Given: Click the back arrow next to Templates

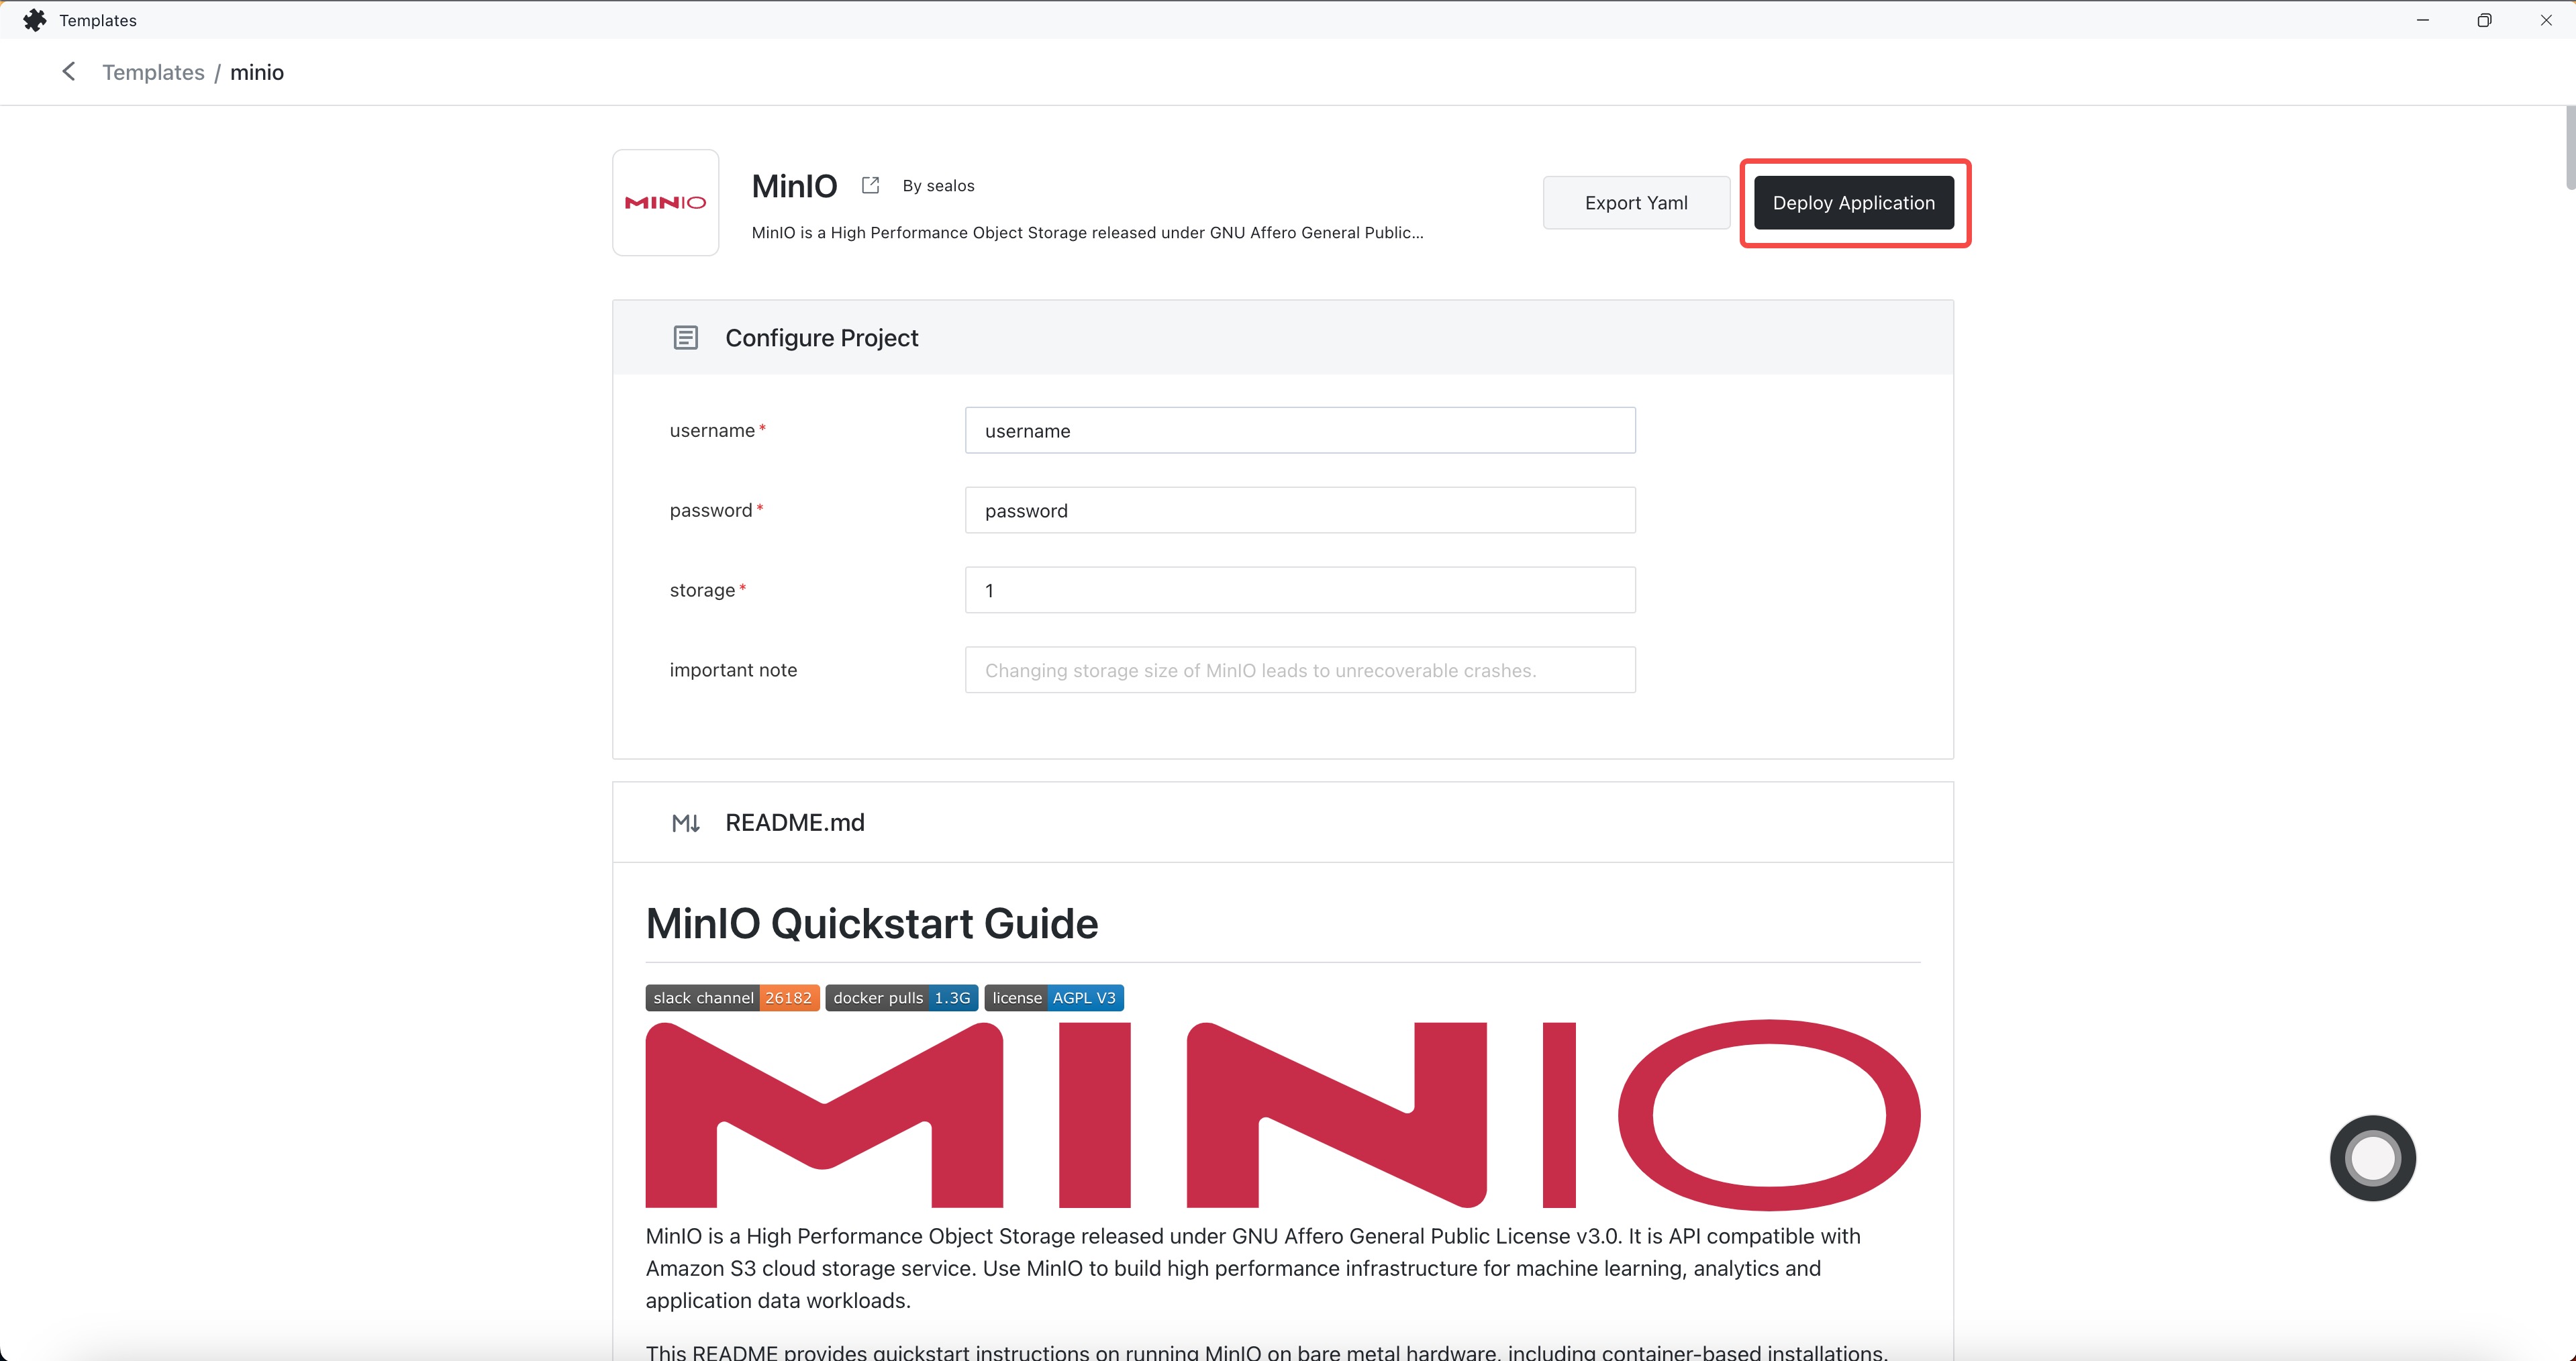Looking at the screenshot, I should [x=69, y=72].
